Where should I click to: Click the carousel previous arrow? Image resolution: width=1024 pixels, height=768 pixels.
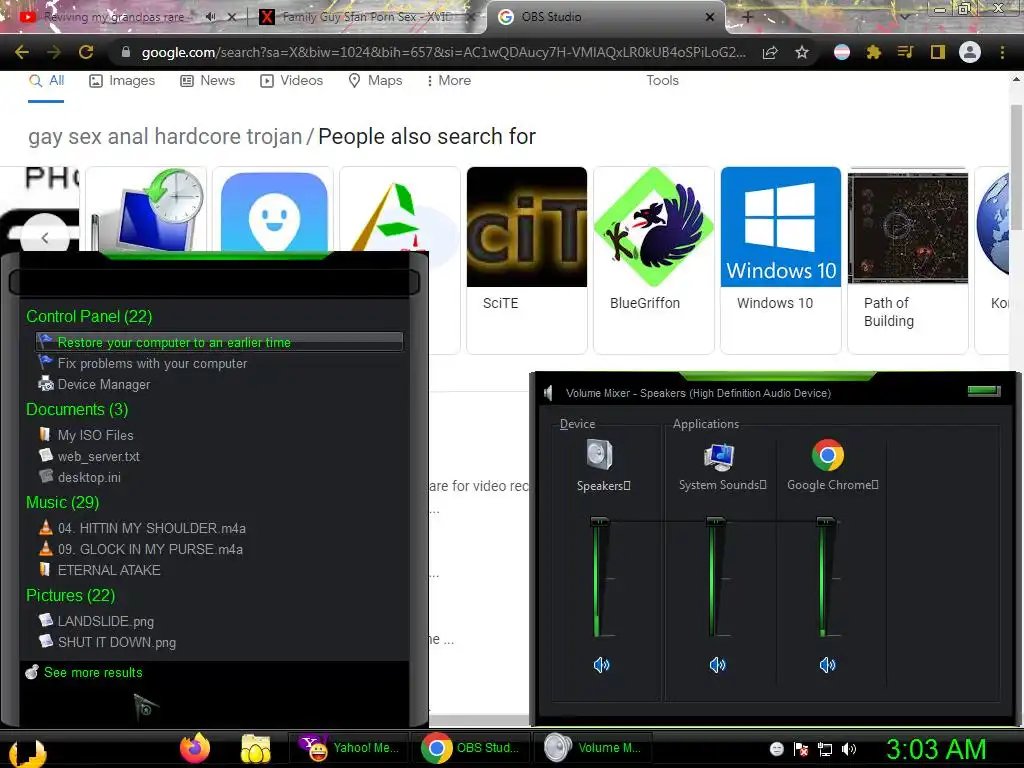(x=44, y=236)
